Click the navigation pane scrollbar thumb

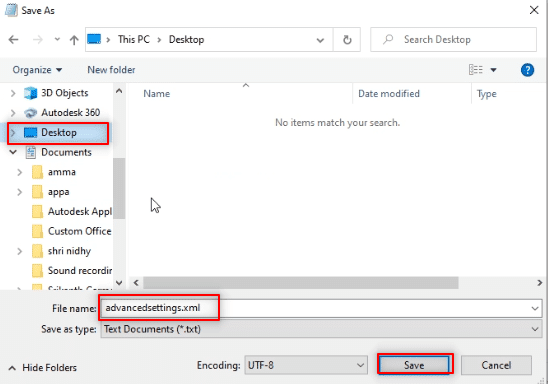coord(119,188)
